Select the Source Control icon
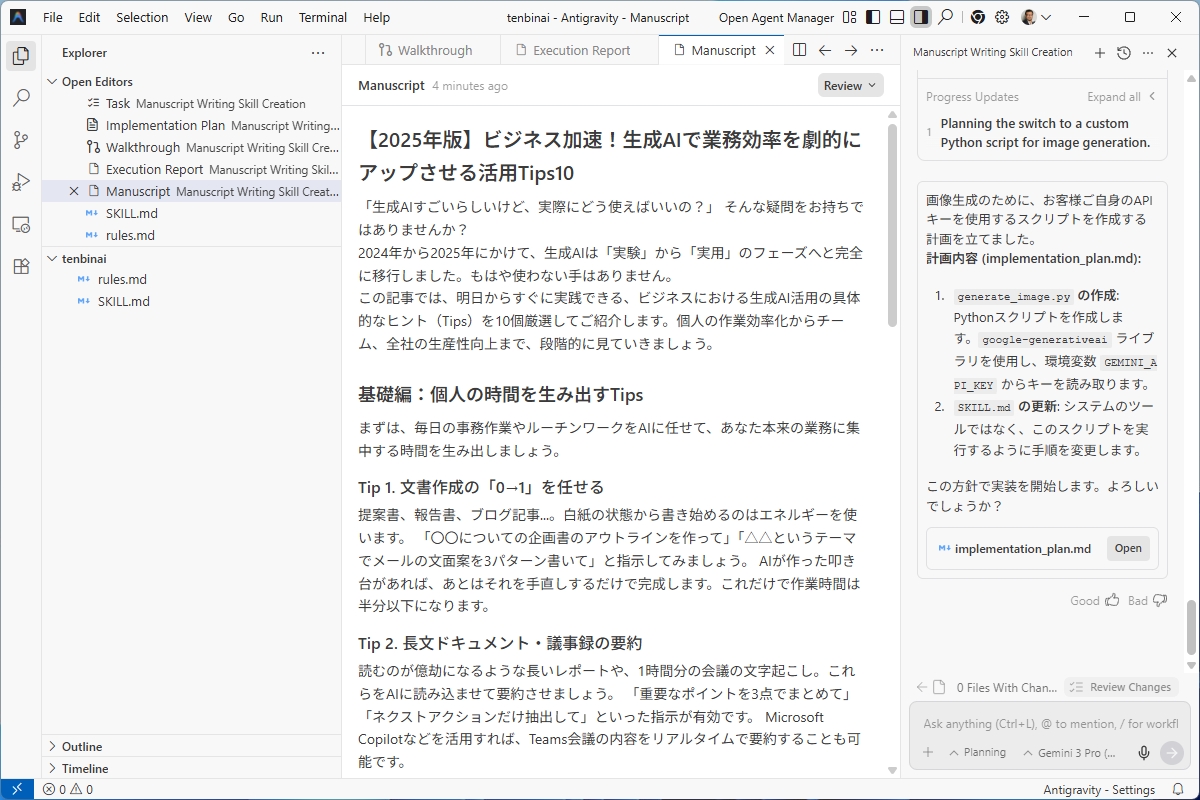Viewport: 1200px width, 800px height. [21, 140]
